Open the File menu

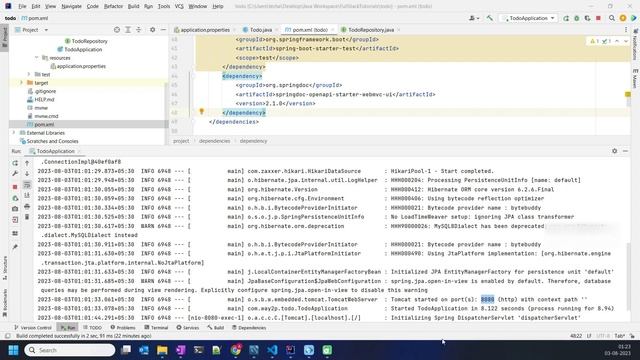pos(22,6)
